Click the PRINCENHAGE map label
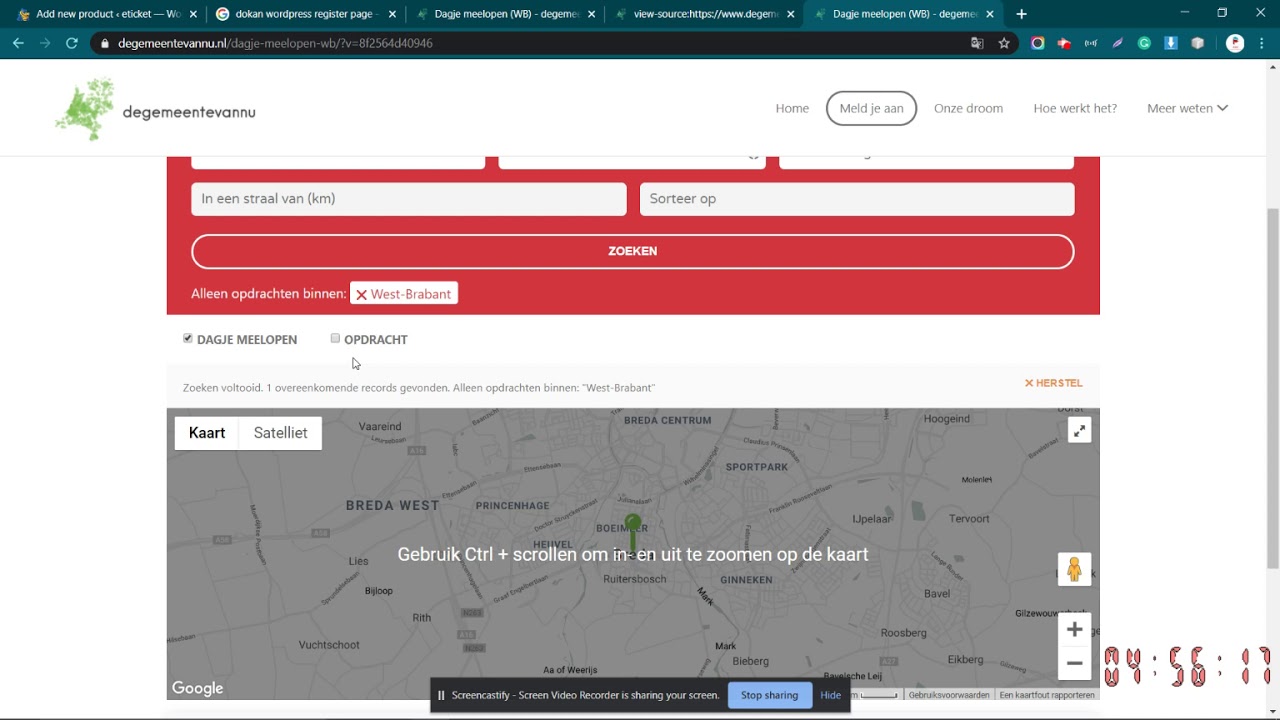 513,506
